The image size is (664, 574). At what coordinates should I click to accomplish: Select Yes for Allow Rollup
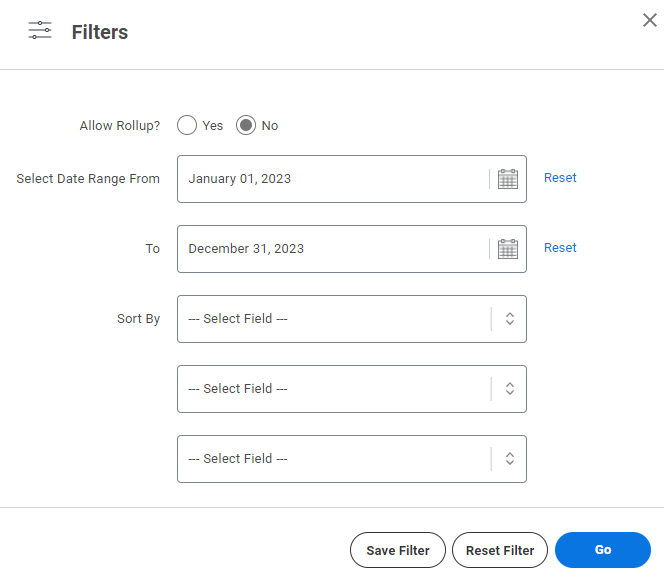187,125
